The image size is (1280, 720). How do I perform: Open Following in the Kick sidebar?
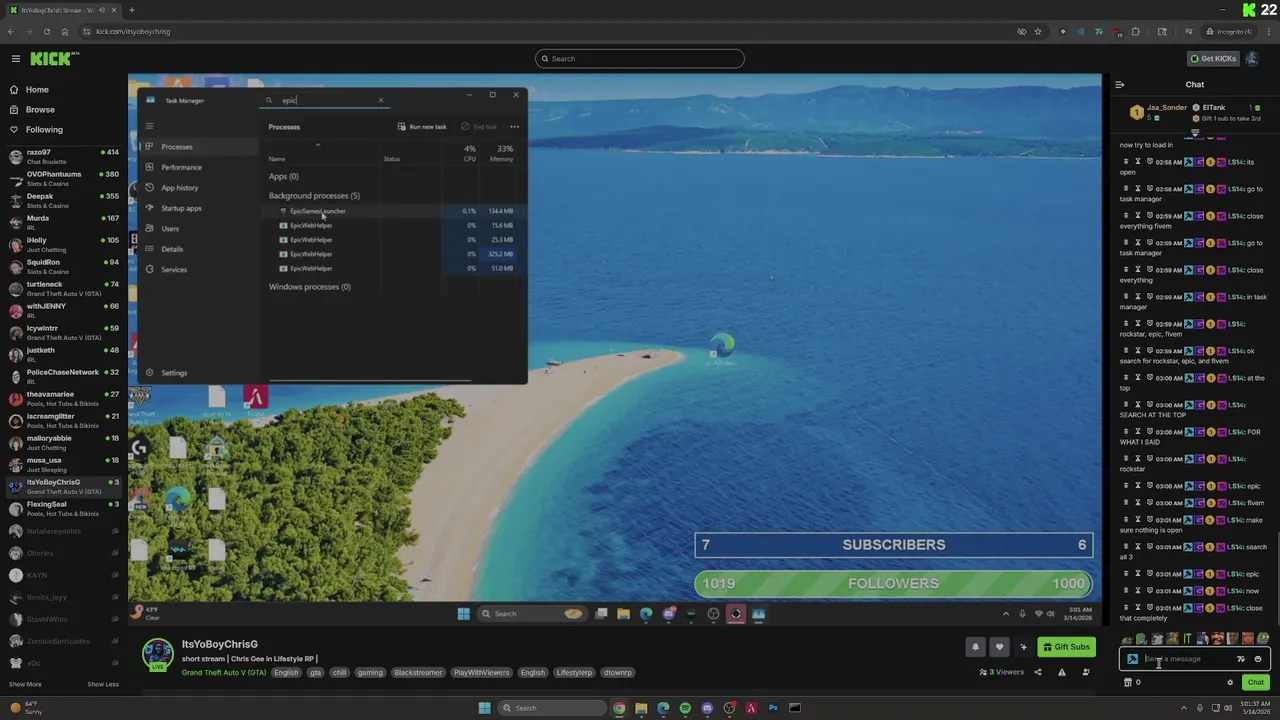tap(44, 130)
